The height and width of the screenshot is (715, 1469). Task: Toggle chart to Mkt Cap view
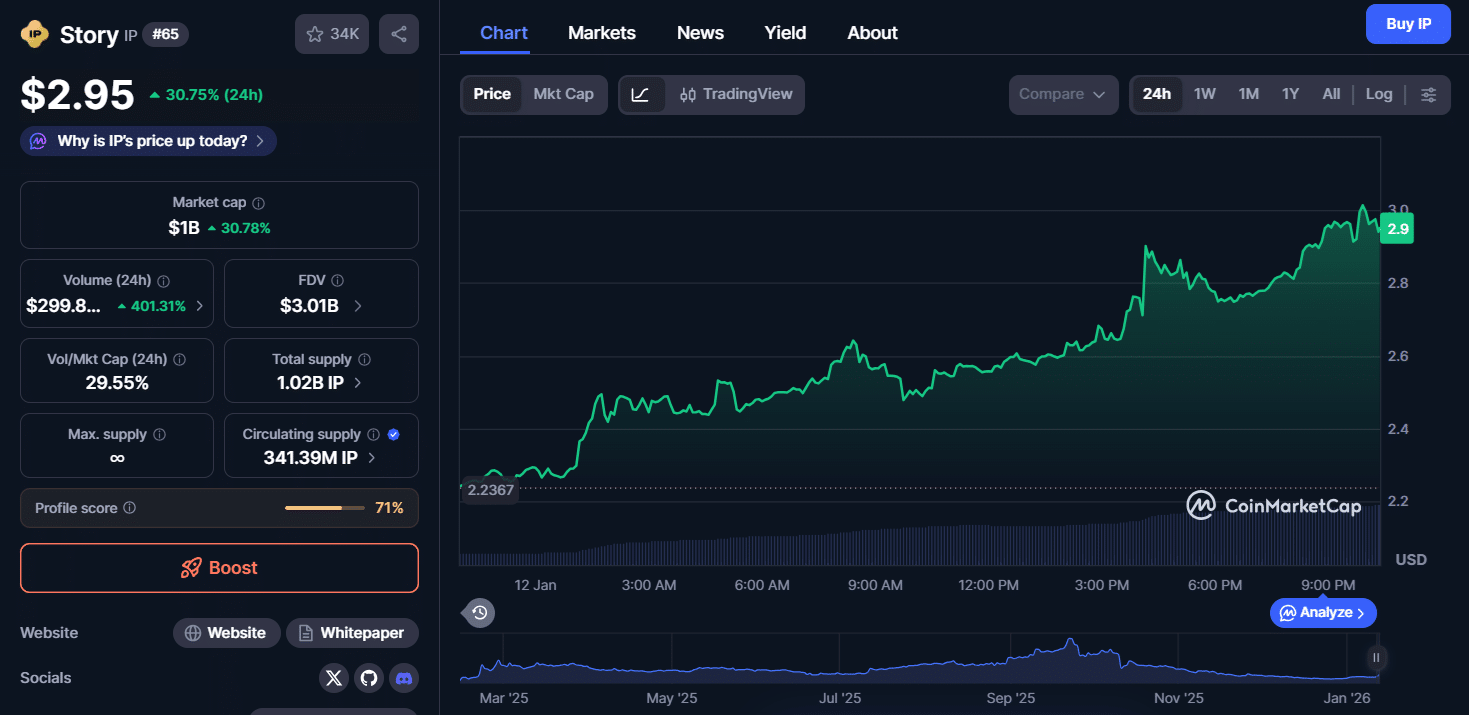coord(563,94)
